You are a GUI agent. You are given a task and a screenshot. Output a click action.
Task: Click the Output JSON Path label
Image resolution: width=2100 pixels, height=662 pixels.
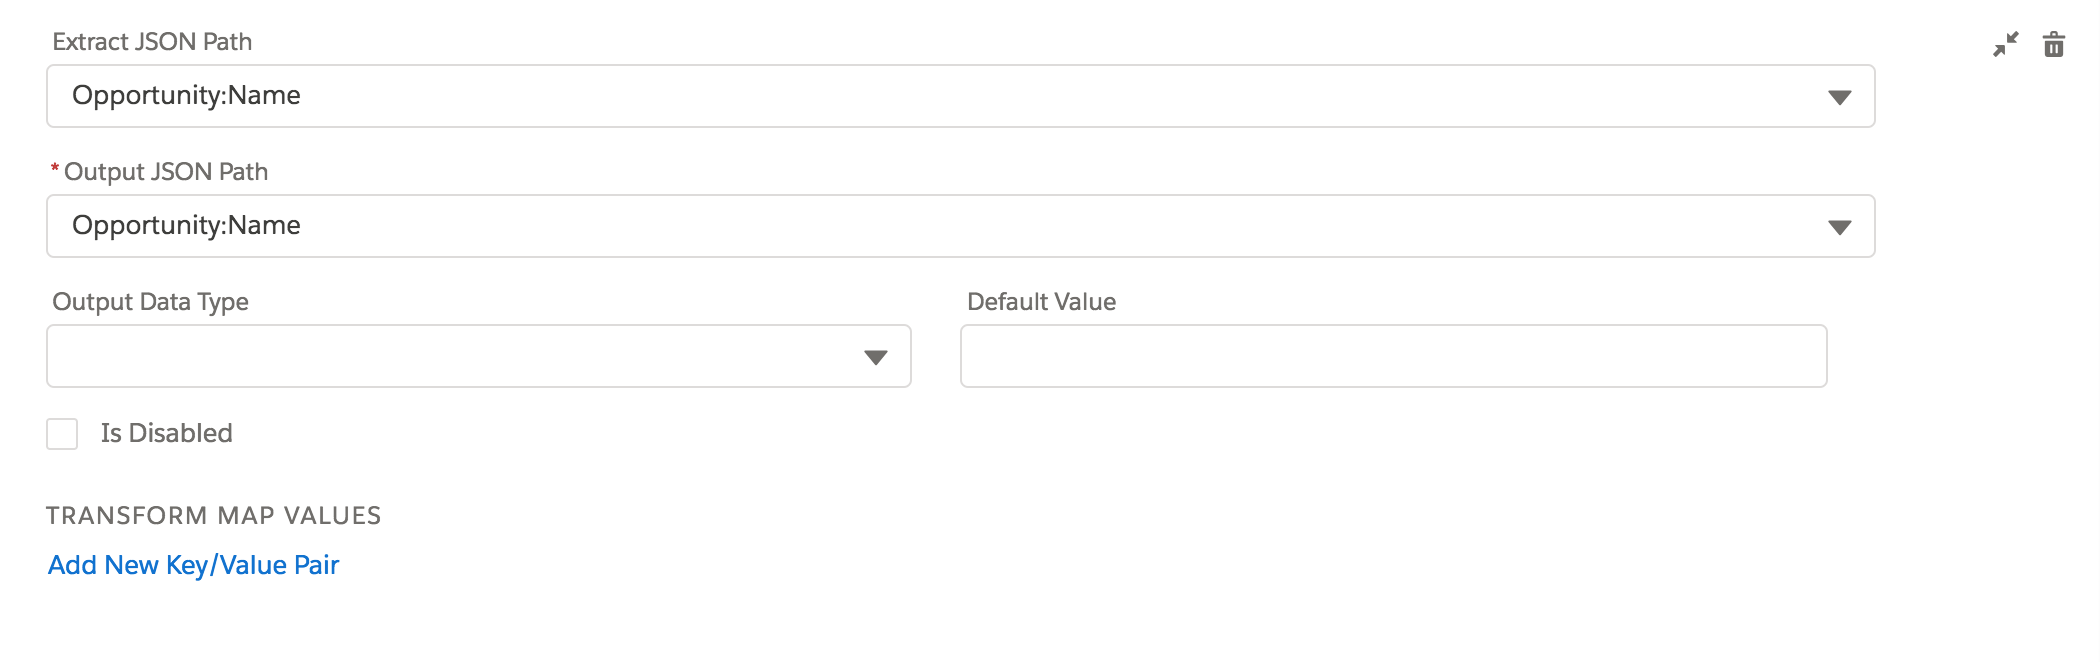coord(166,172)
